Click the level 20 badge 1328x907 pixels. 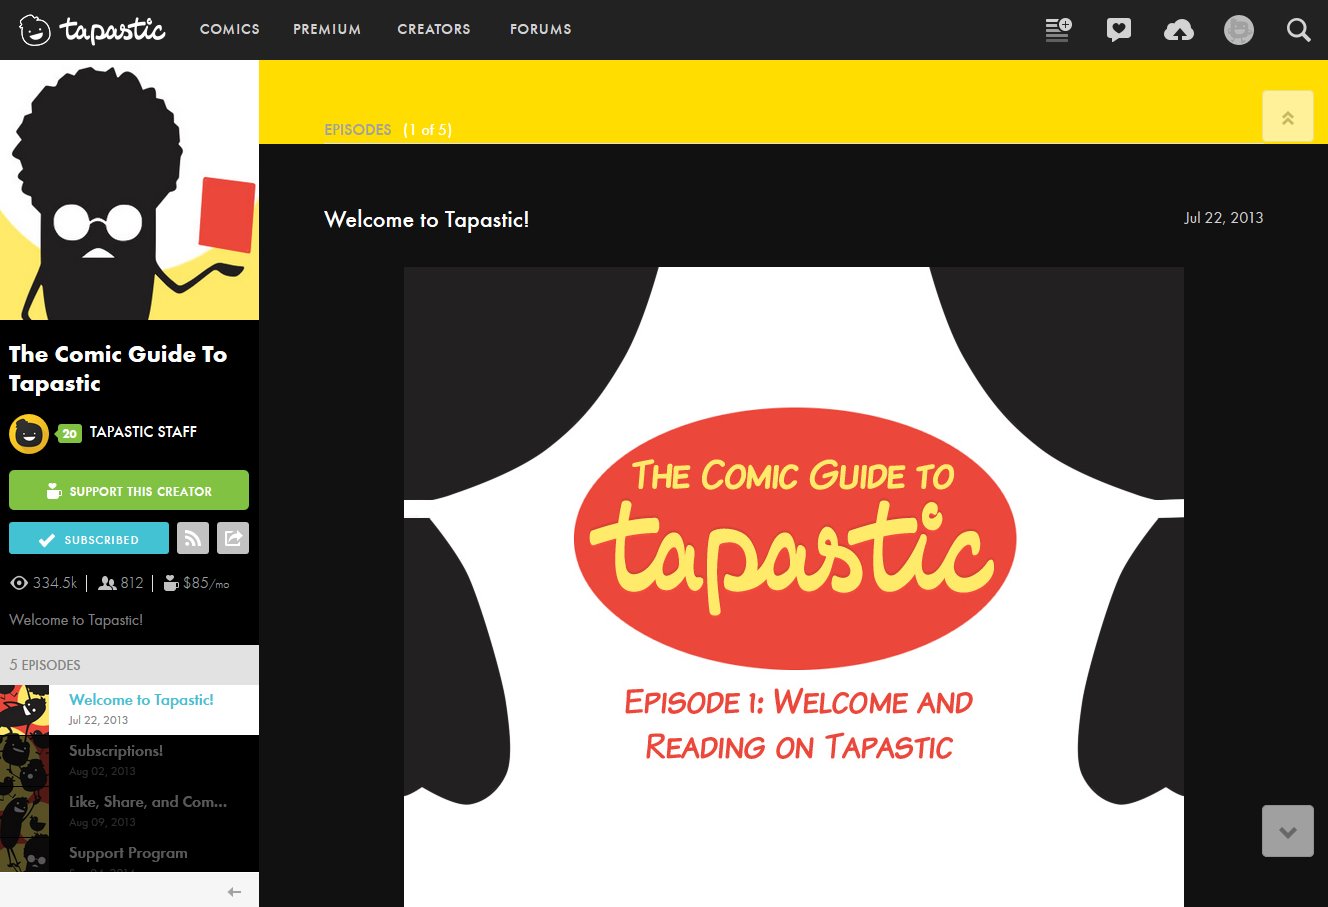pyautogui.click(x=69, y=434)
